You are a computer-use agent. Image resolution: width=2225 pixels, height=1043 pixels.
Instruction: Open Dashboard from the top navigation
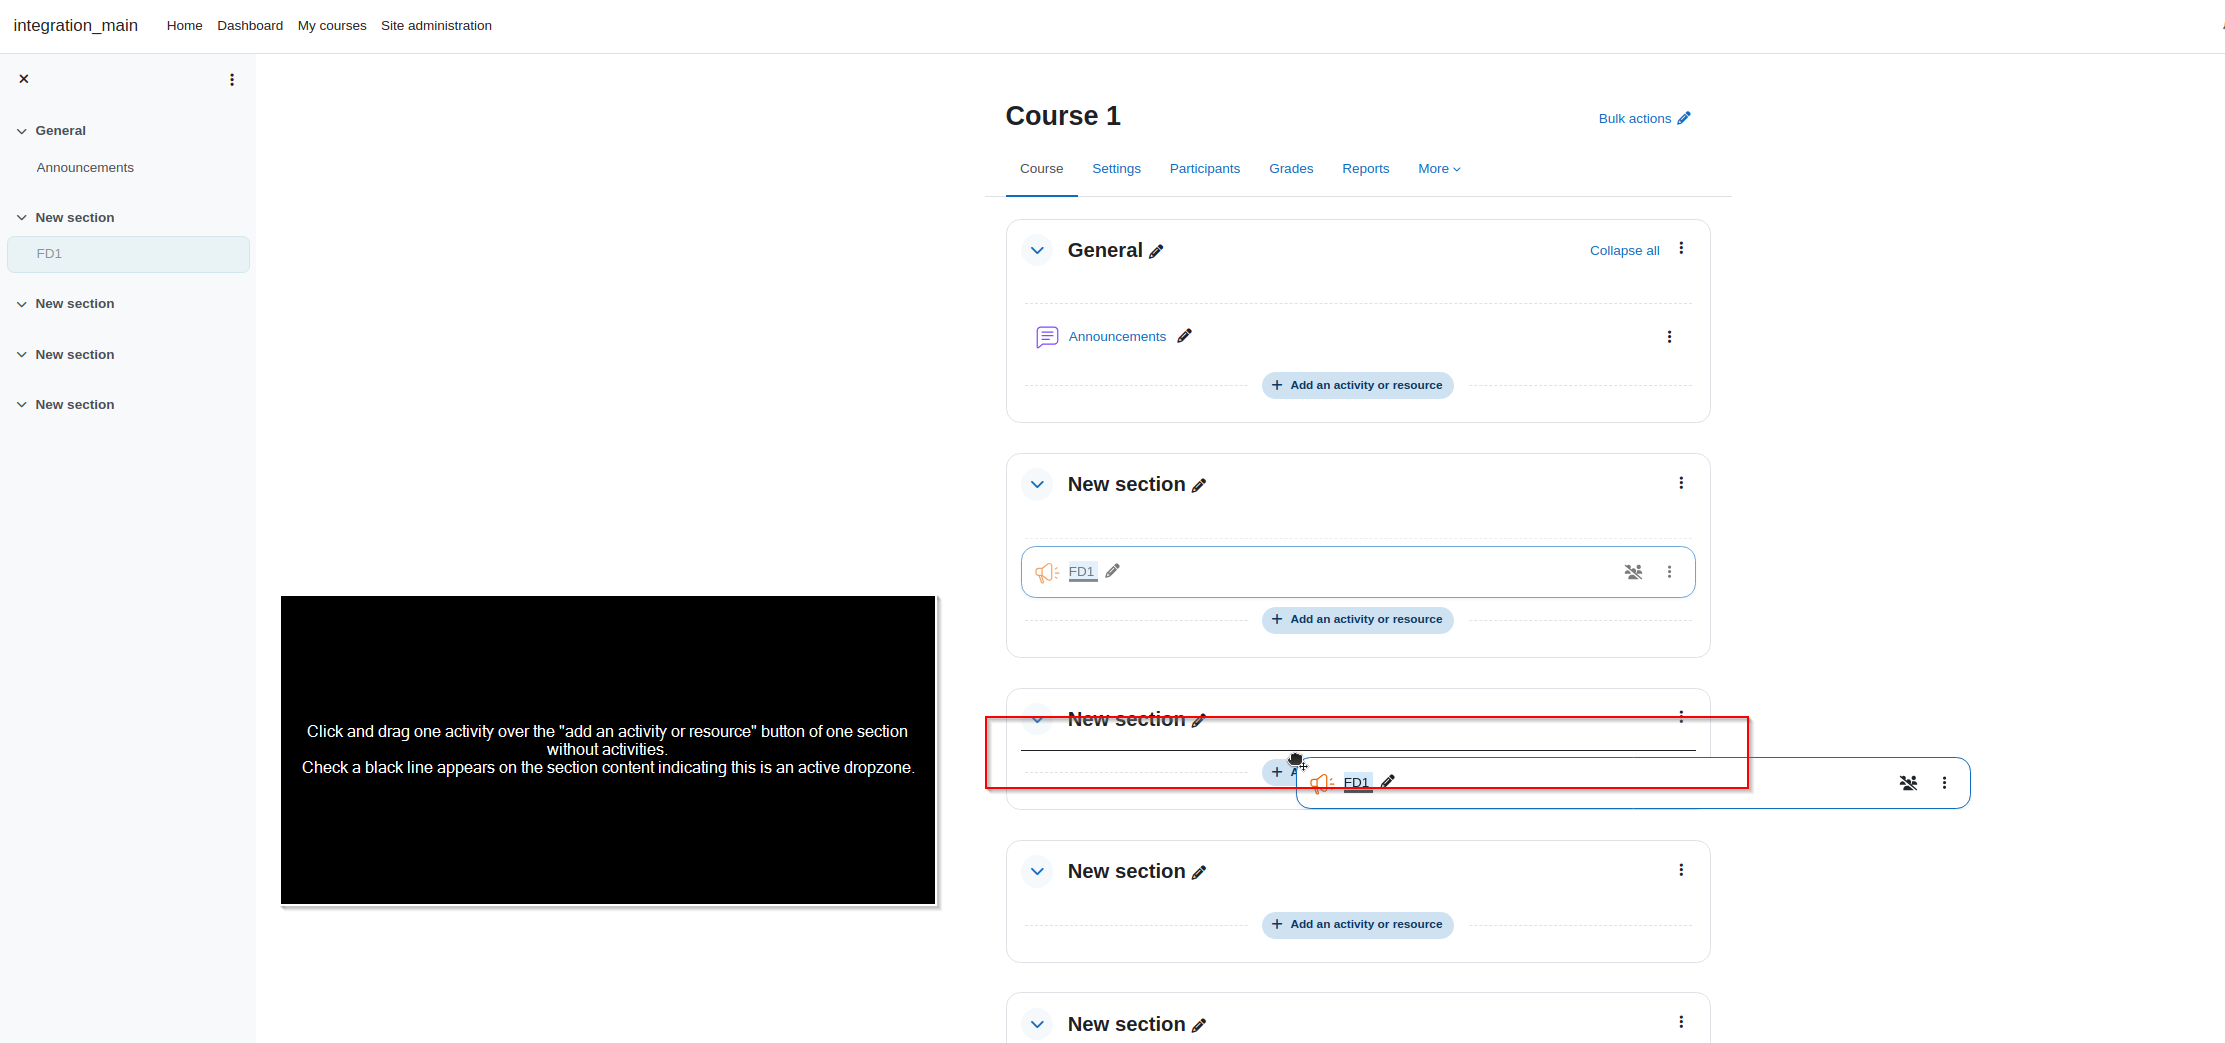pyautogui.click(x=250, y=26)
